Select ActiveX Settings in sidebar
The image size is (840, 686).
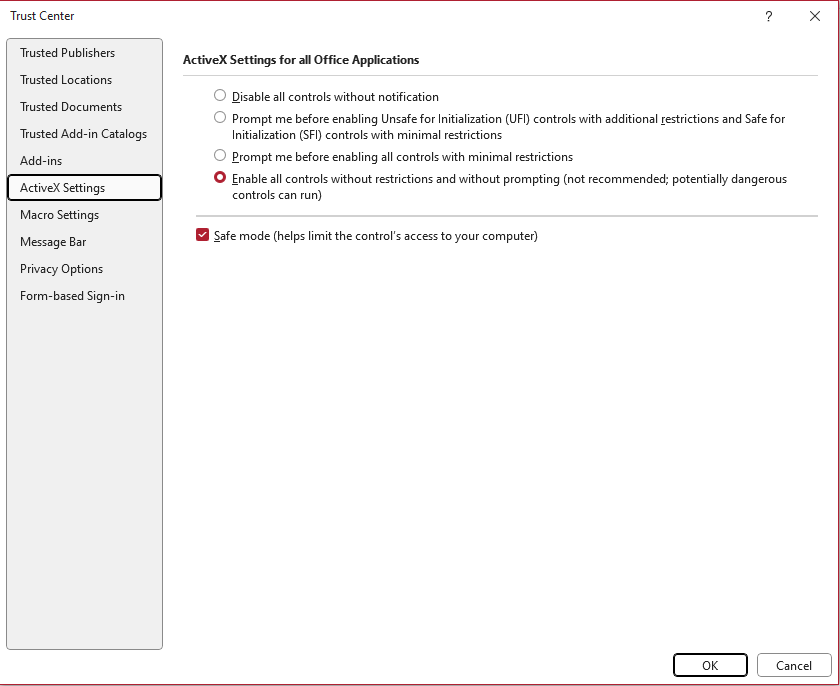(62, 188)
